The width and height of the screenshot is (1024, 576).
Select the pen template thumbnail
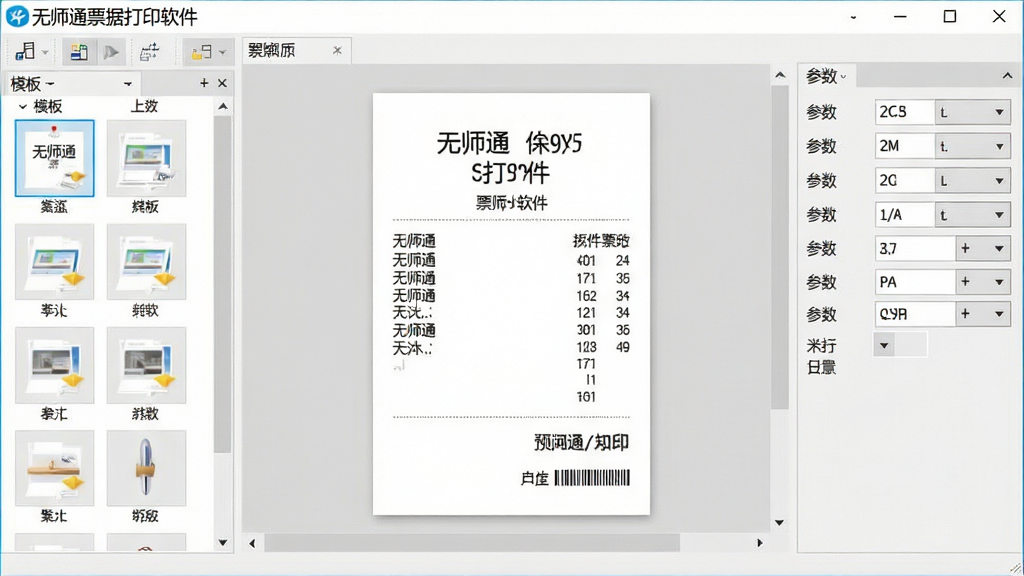click(x=146, y=468)
